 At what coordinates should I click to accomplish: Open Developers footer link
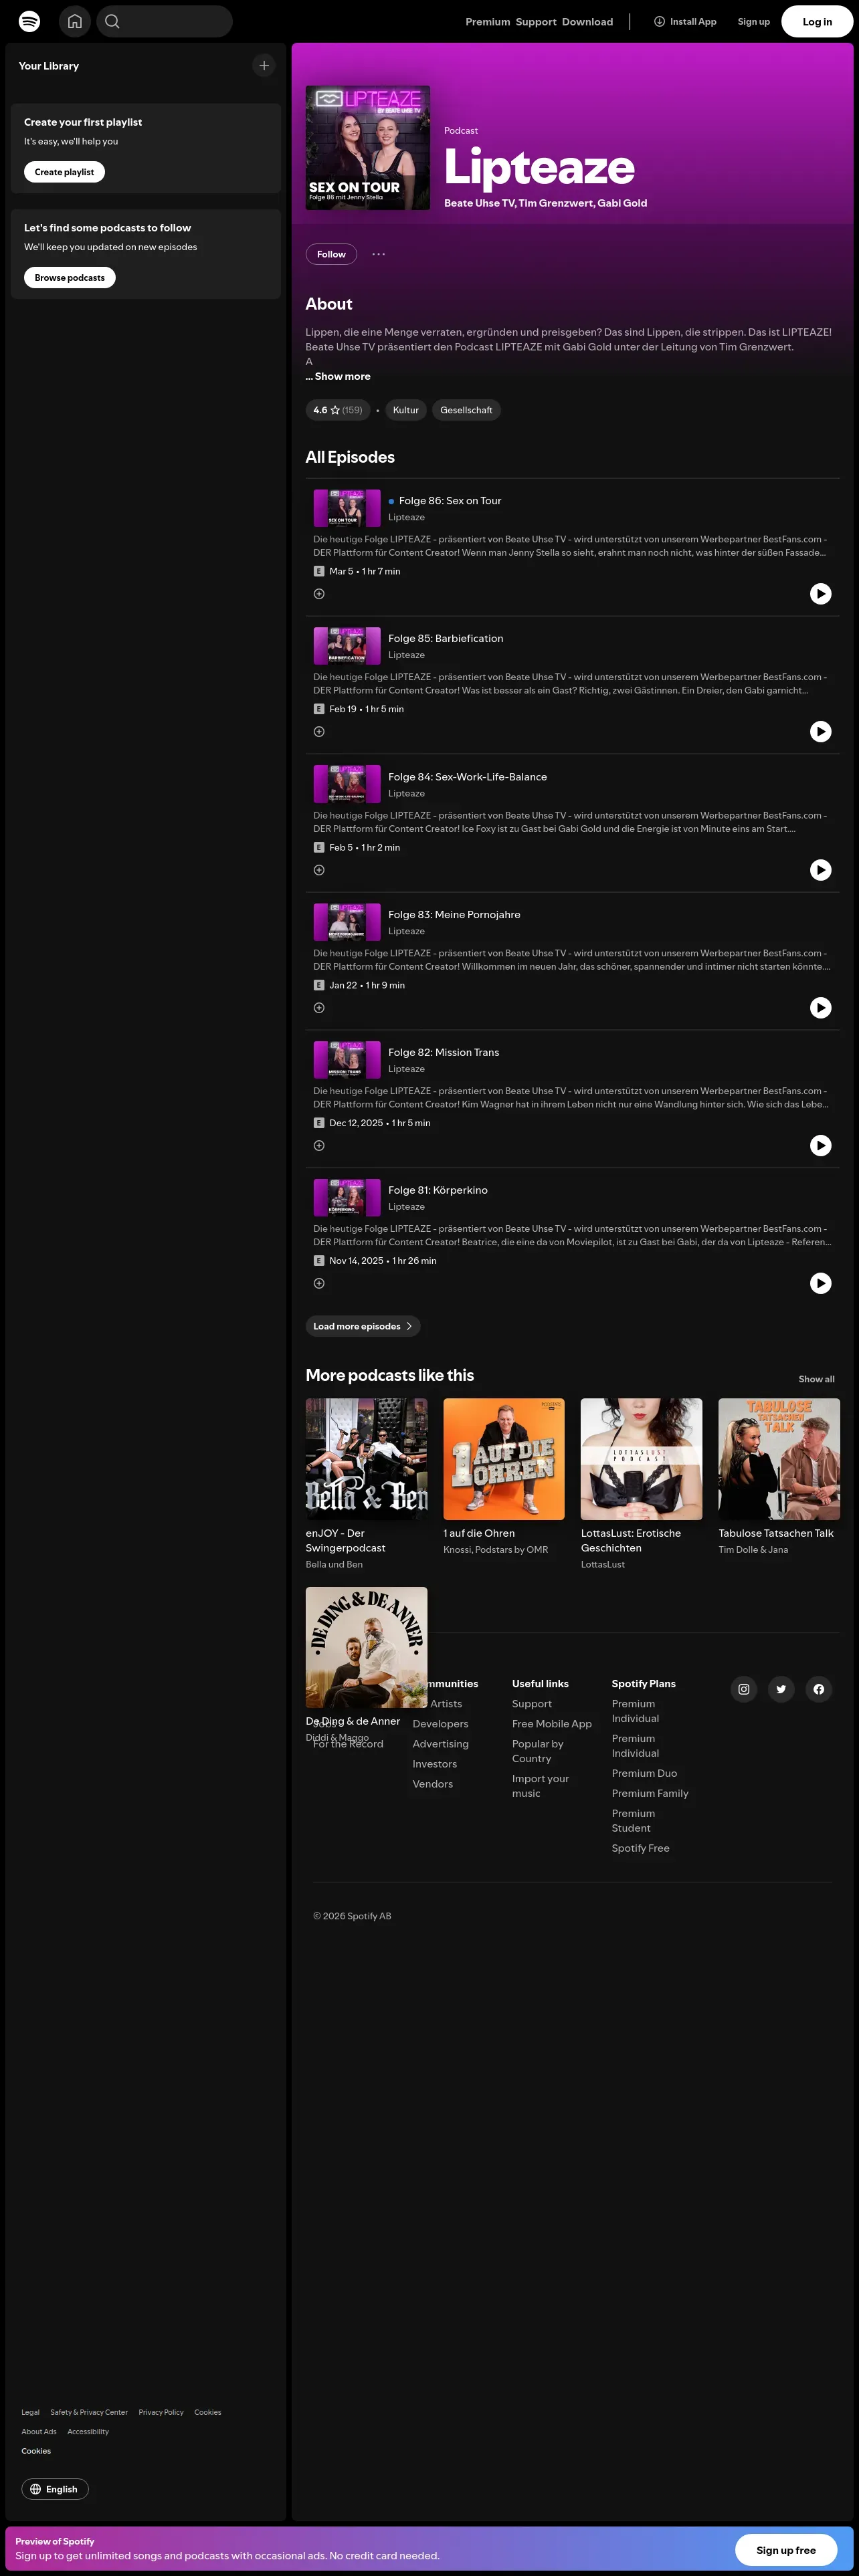click(440, 1724)
